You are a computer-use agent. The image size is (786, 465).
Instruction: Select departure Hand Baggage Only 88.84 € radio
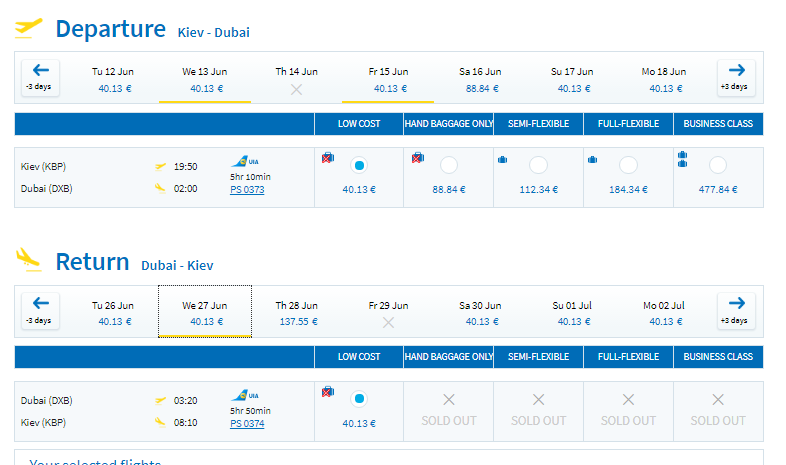[x=449, y=165]
